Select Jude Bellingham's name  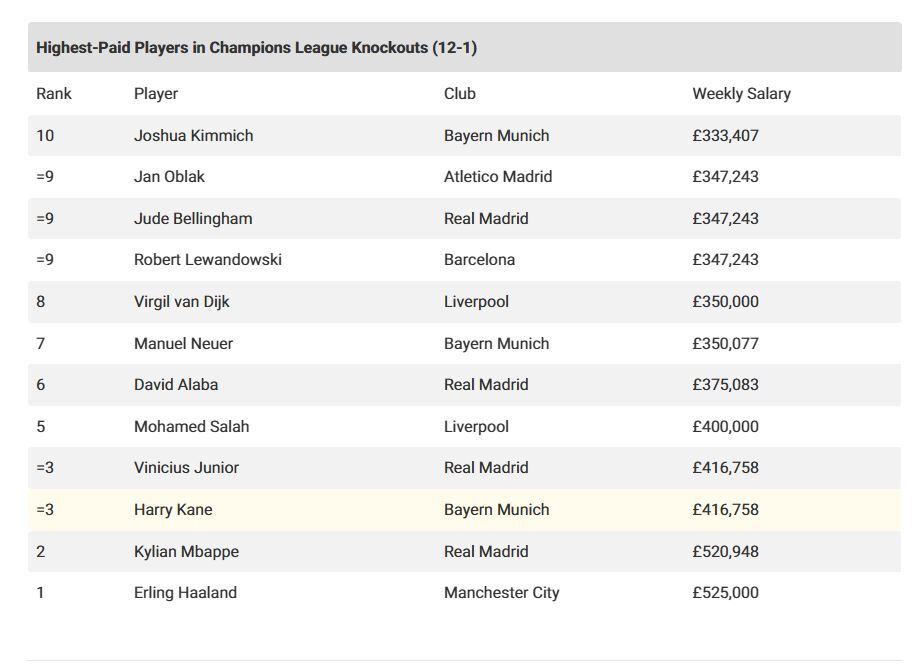[193, 219]
